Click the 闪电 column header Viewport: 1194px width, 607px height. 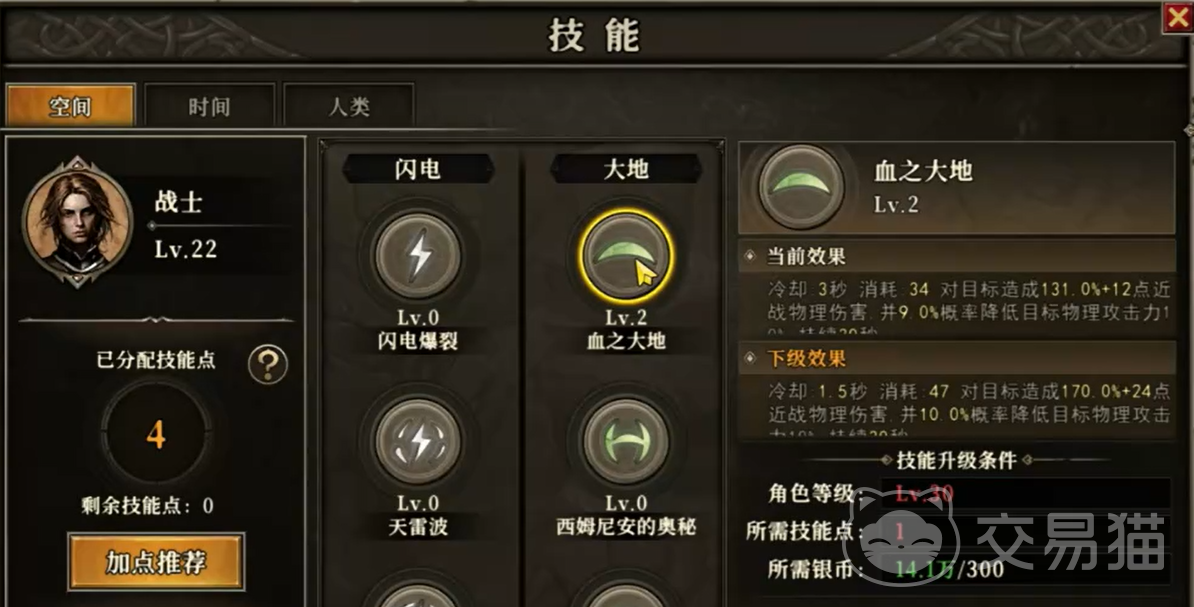(x=418, y=169)
